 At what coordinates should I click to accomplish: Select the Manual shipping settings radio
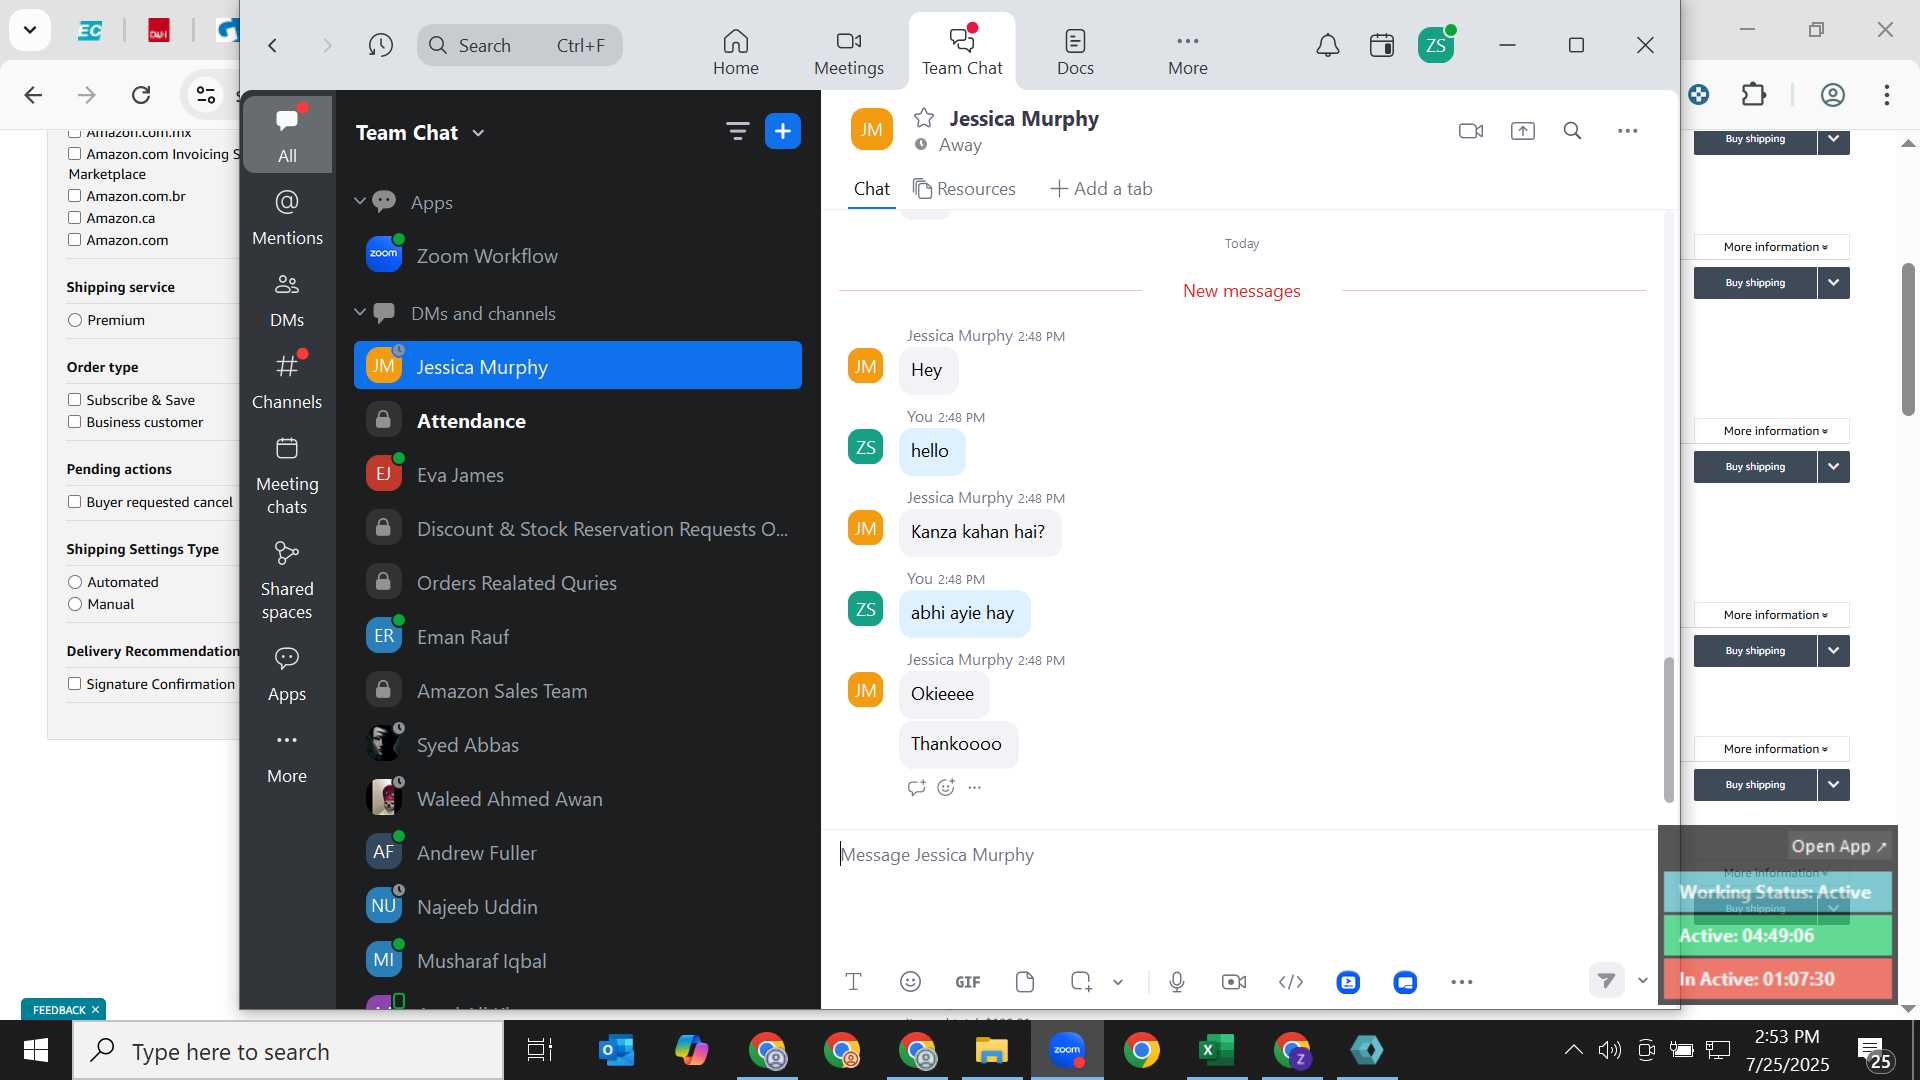75,604
